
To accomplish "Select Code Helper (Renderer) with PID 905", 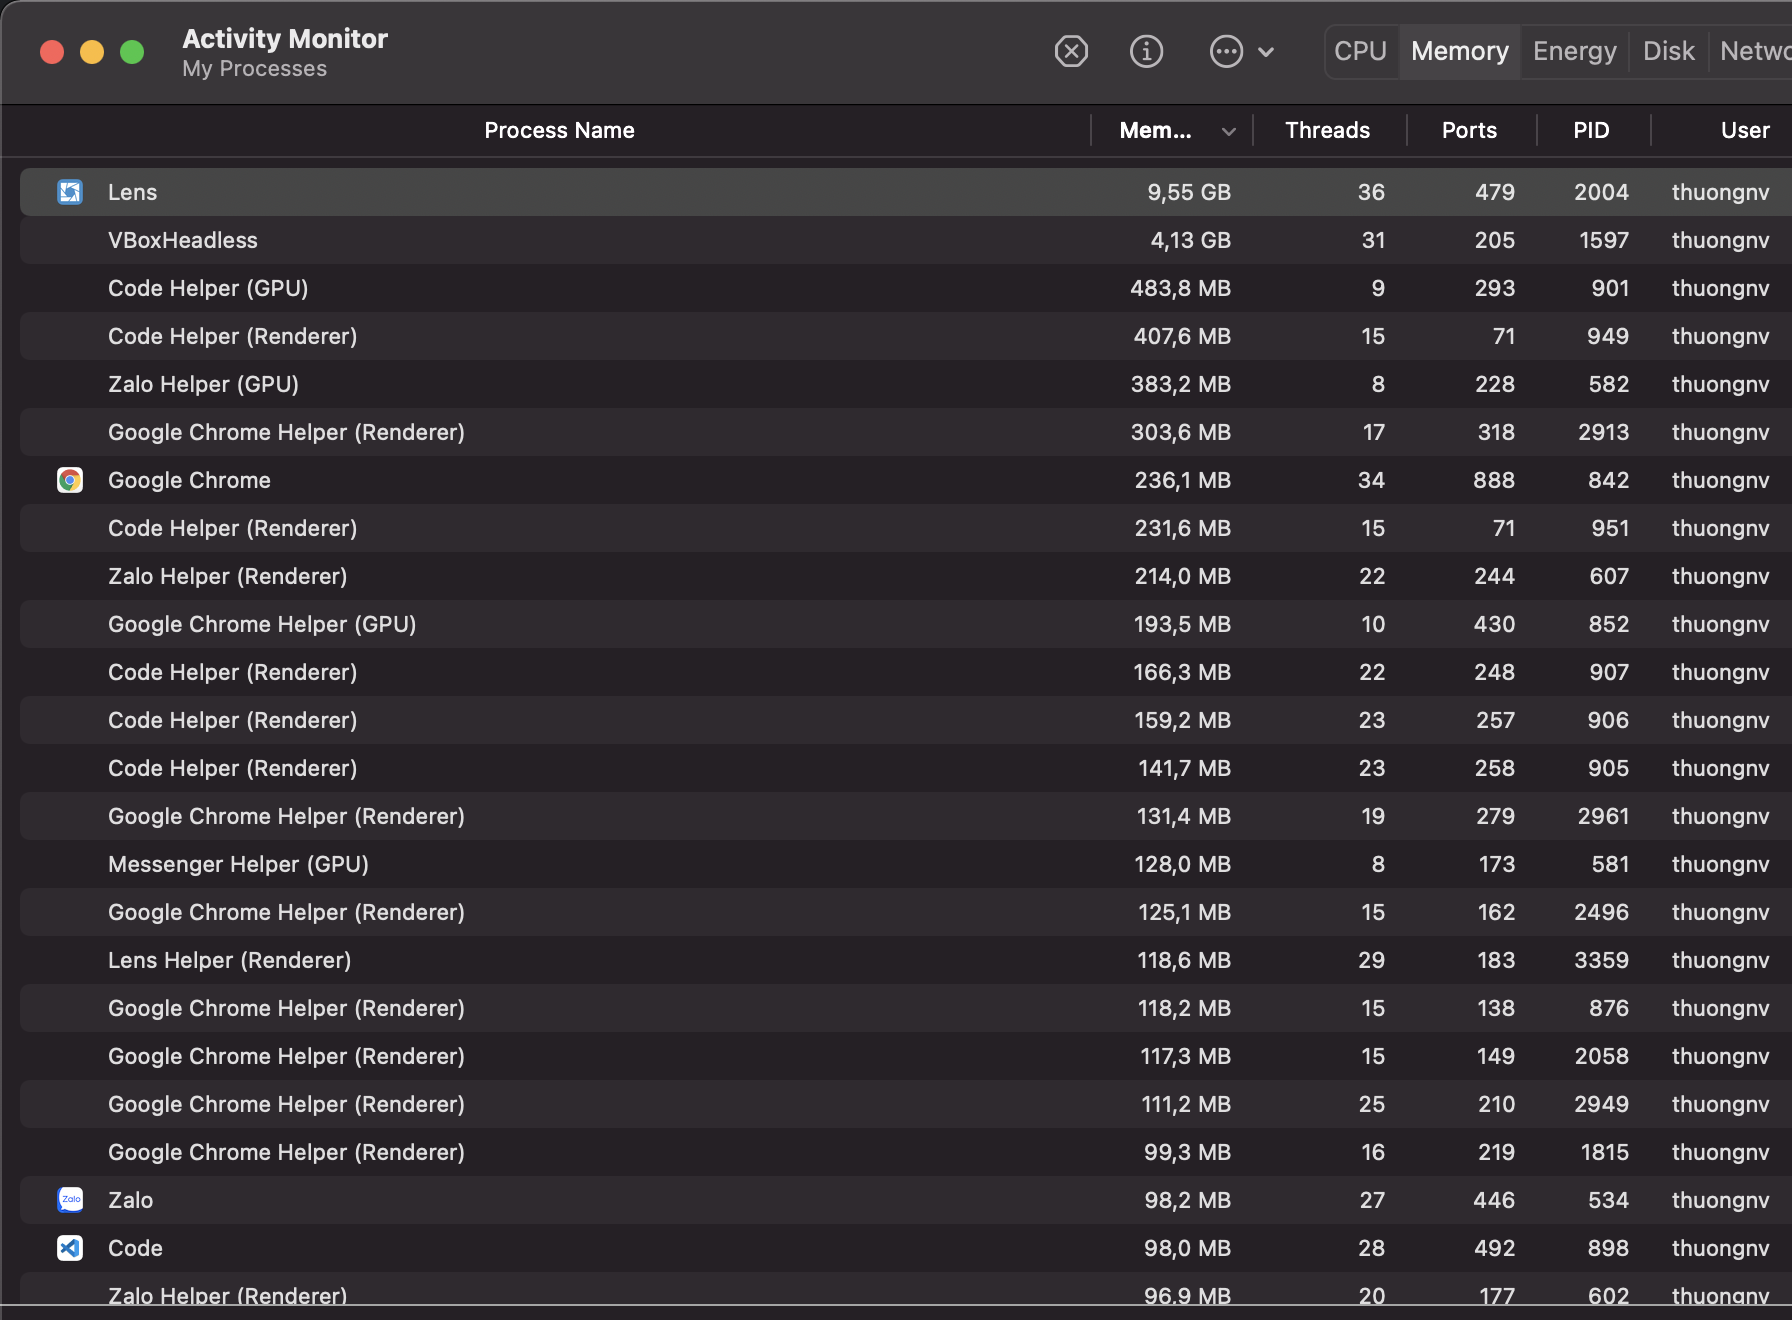I will pos(905,768).
